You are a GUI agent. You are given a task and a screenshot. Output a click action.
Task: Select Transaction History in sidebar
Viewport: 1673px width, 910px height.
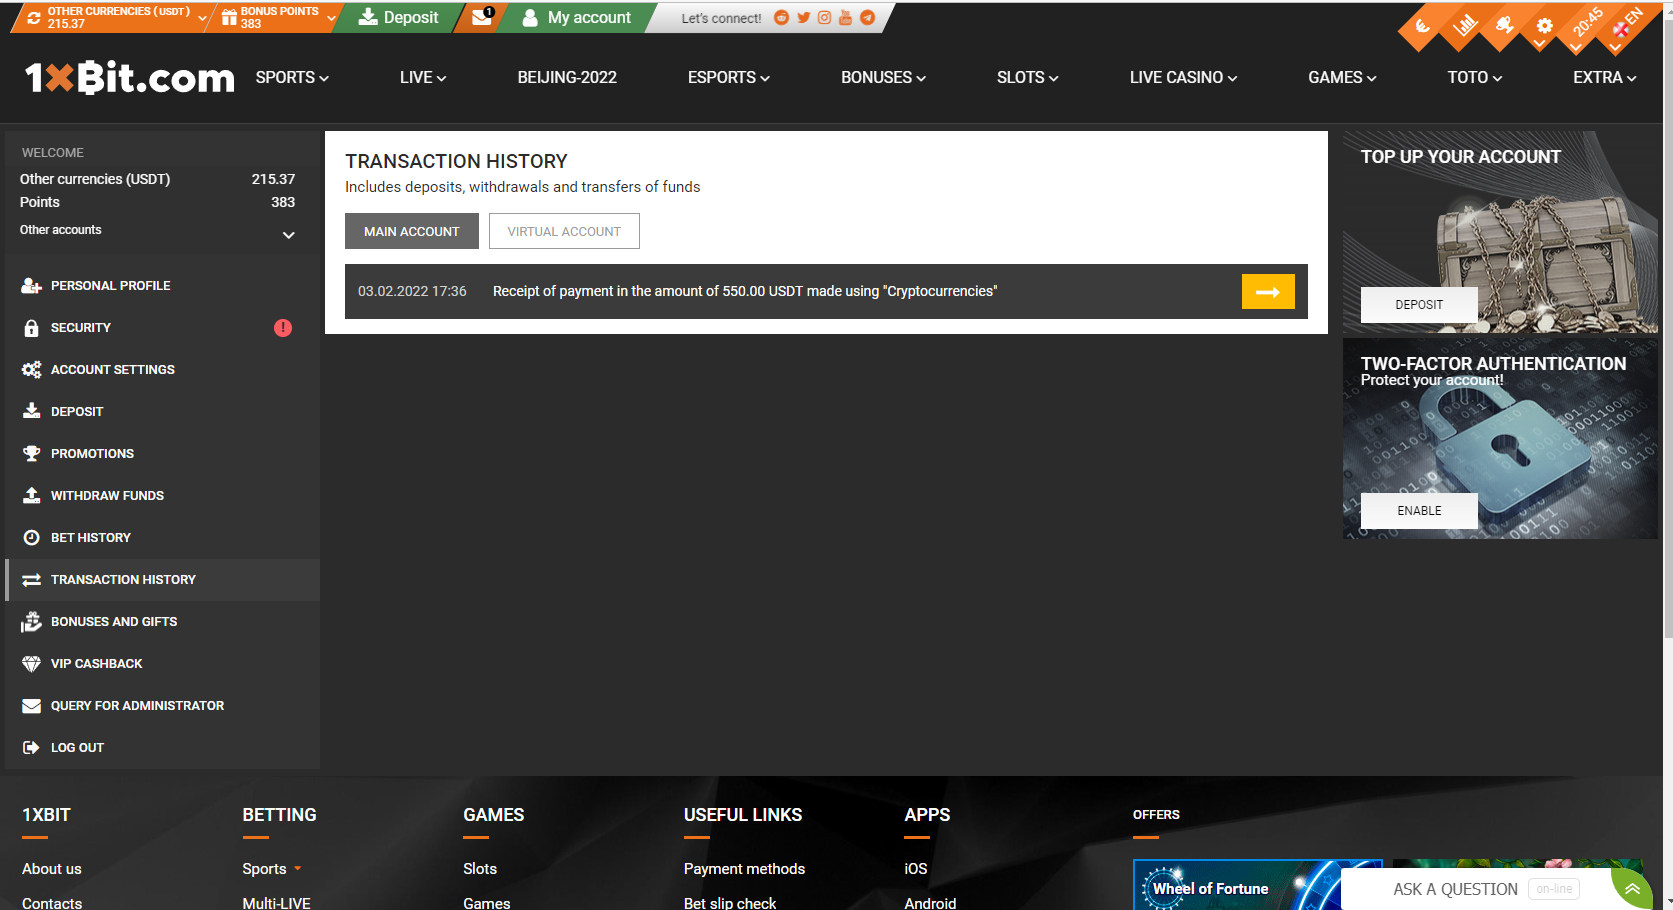(x=162, y=579)
